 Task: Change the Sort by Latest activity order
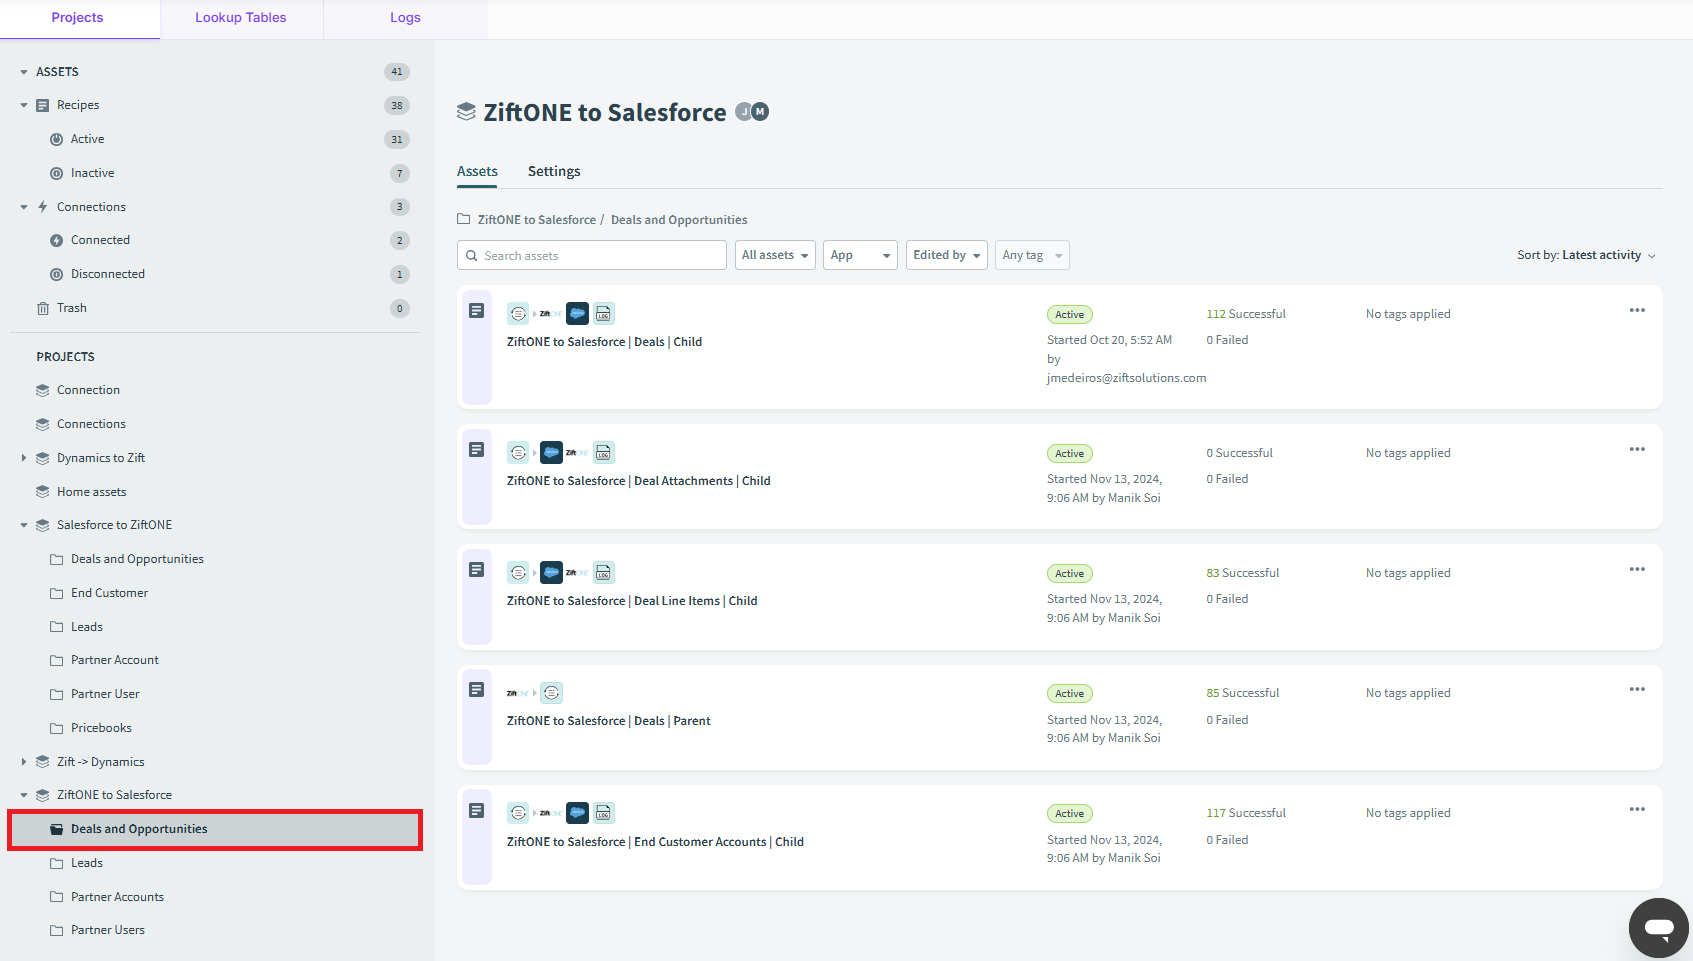(1586, 255)
